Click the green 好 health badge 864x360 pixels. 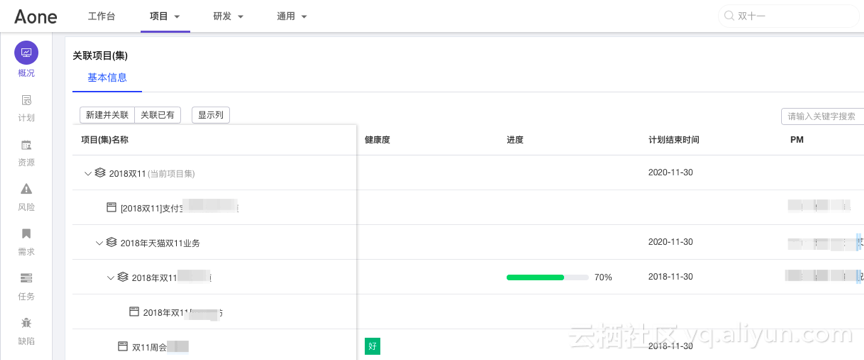pos(372,347)
